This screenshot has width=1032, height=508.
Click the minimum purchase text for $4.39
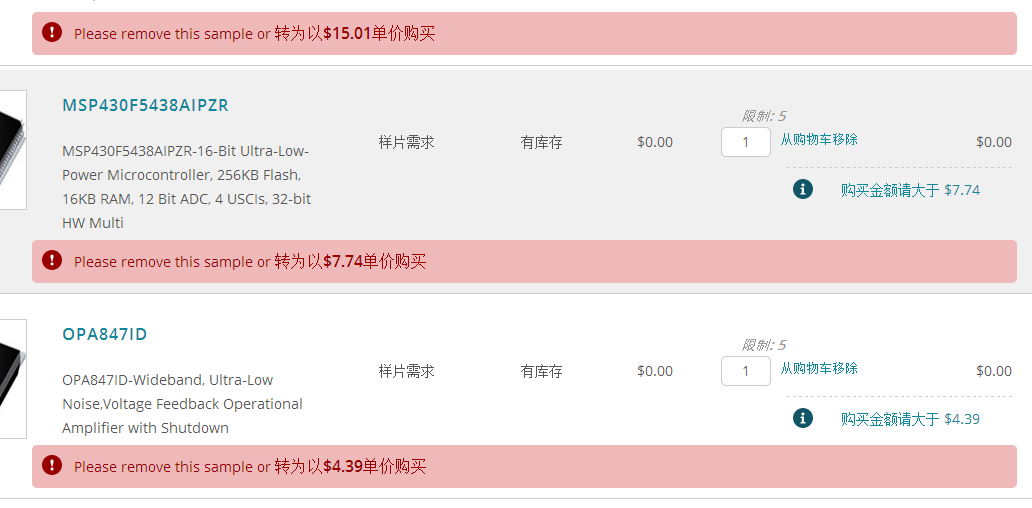(x=910, y=419)
